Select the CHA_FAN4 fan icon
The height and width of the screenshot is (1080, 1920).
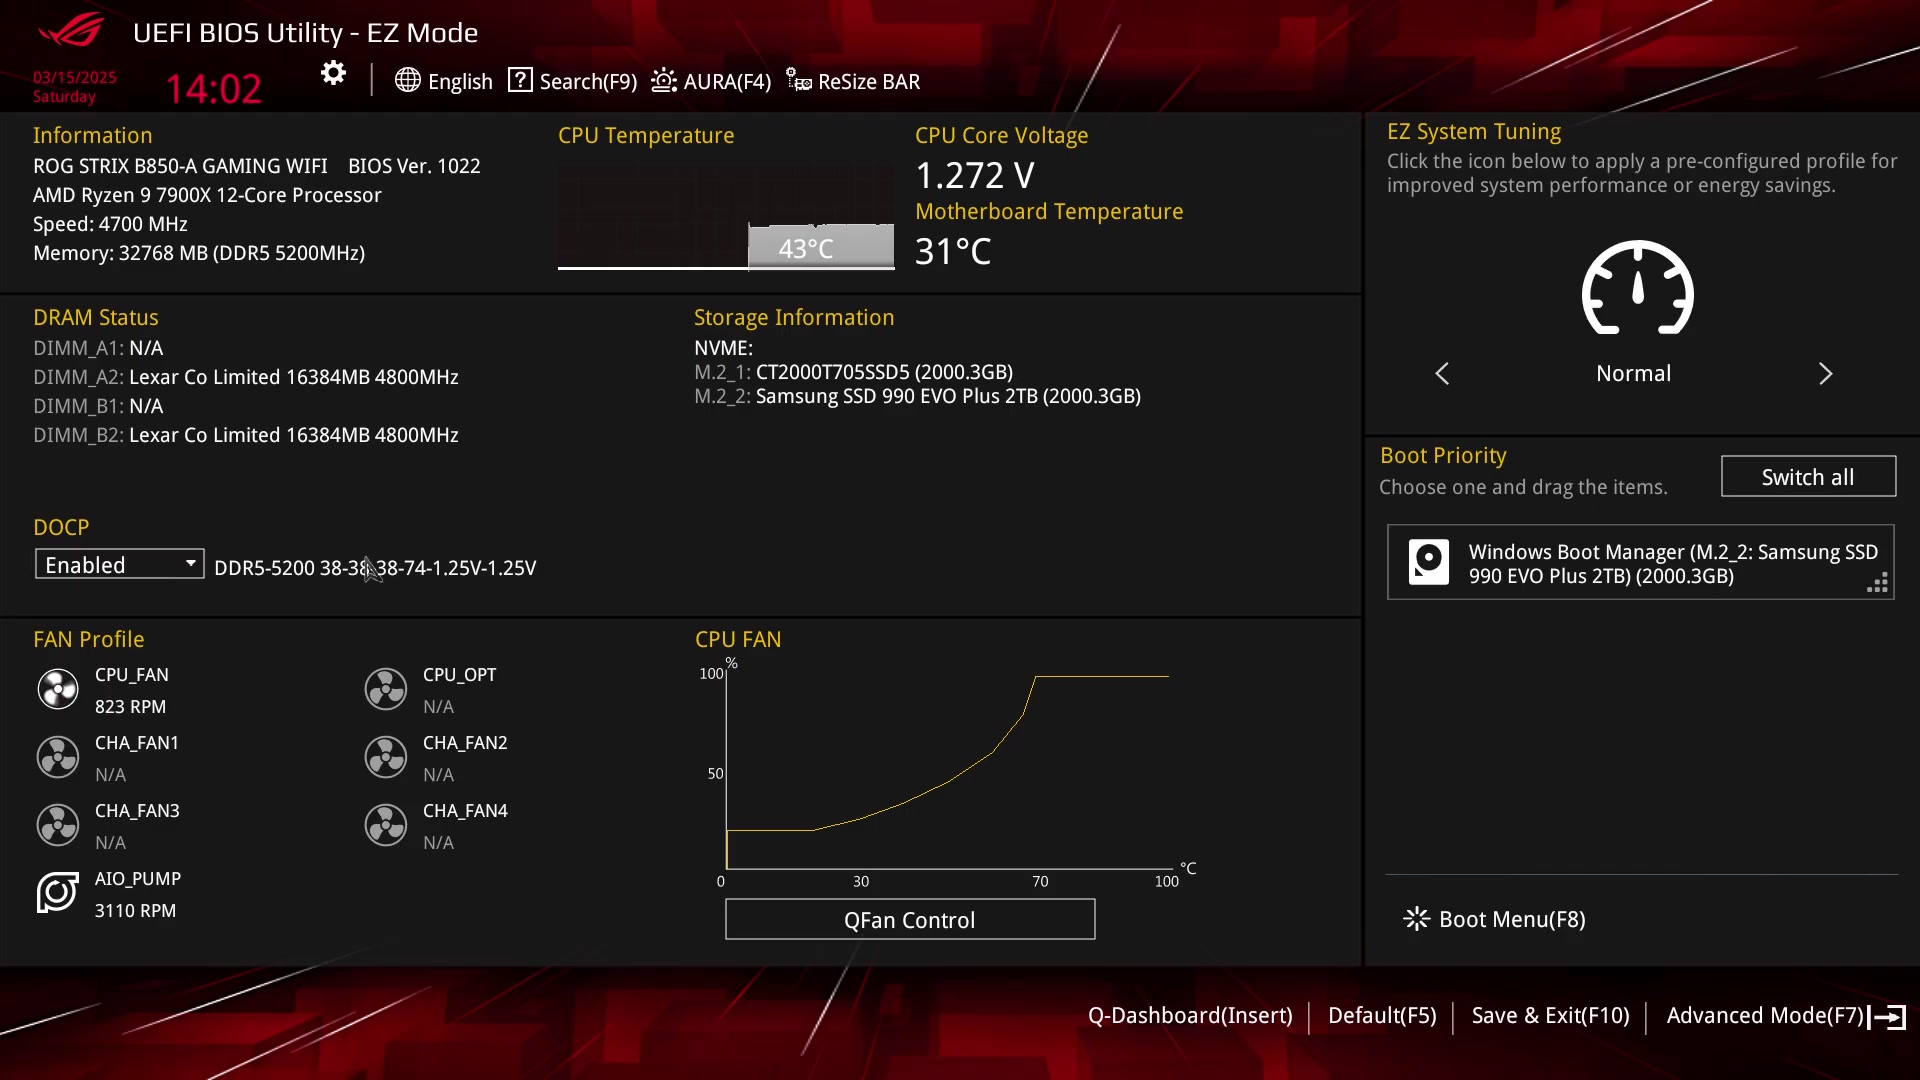click(386, 825)
